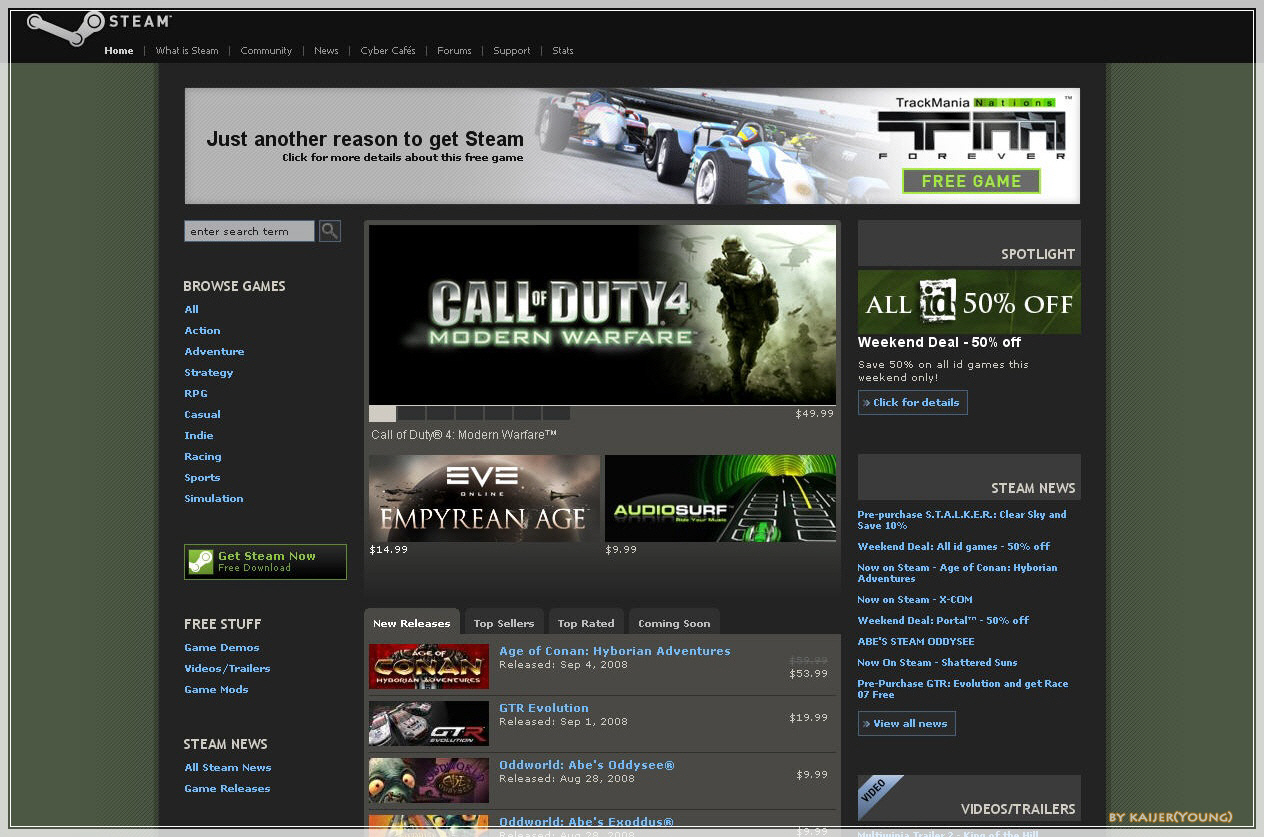
Task: Go to Forums
Action: 454,51
